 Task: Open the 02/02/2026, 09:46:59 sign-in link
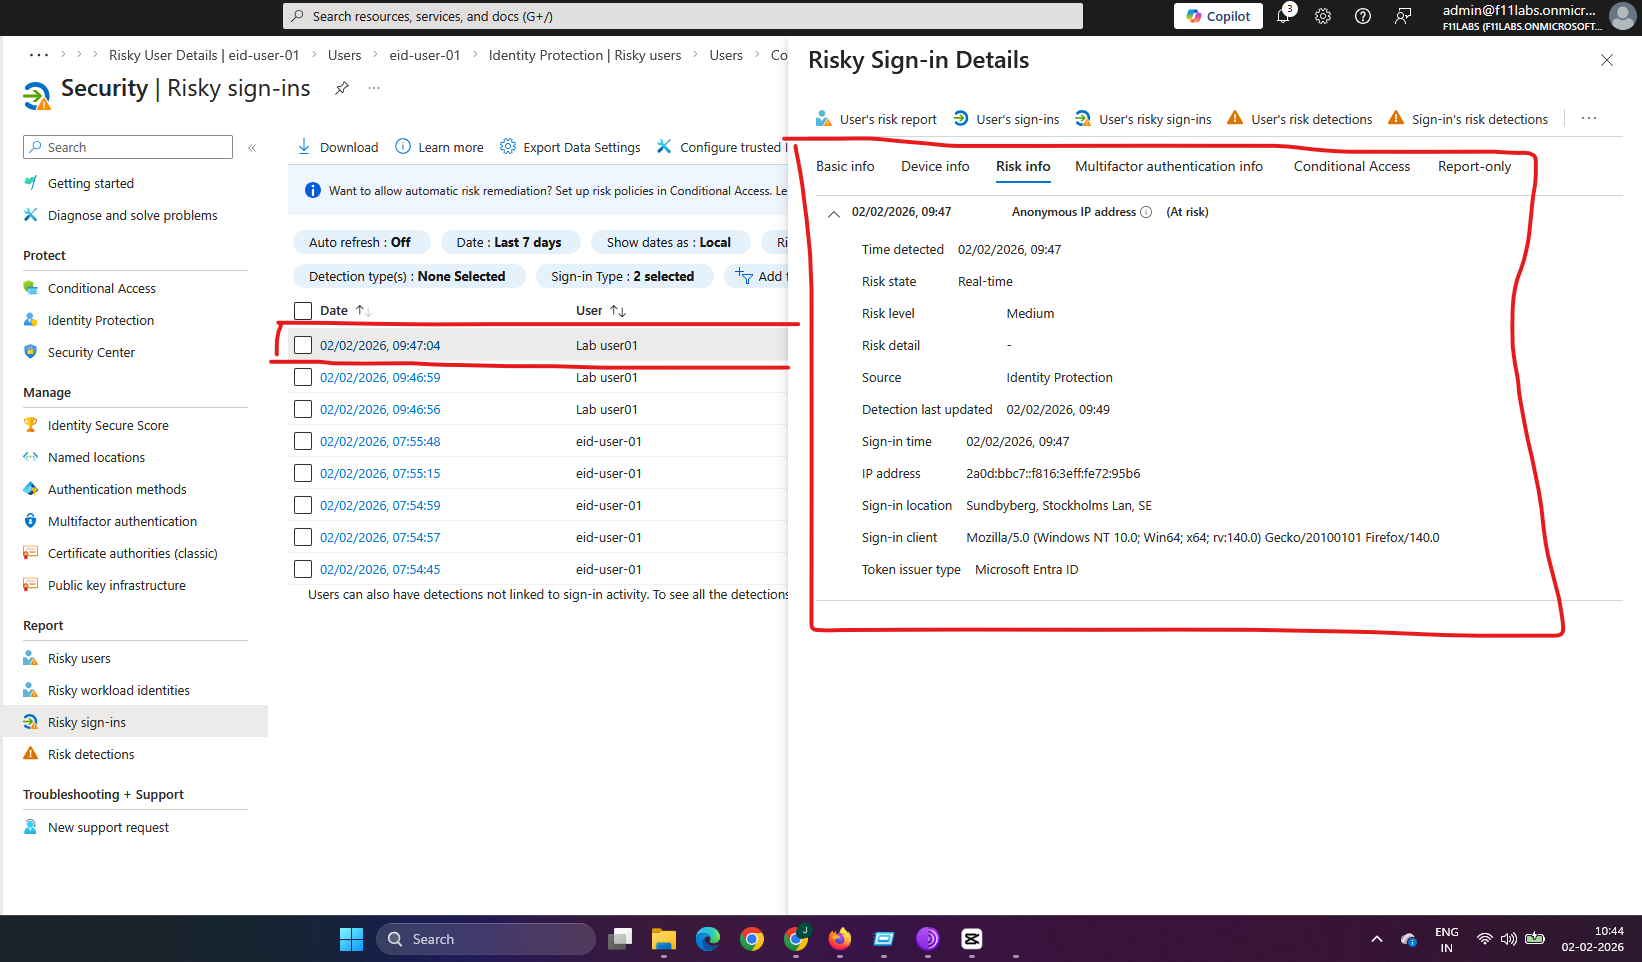(380, 377)
